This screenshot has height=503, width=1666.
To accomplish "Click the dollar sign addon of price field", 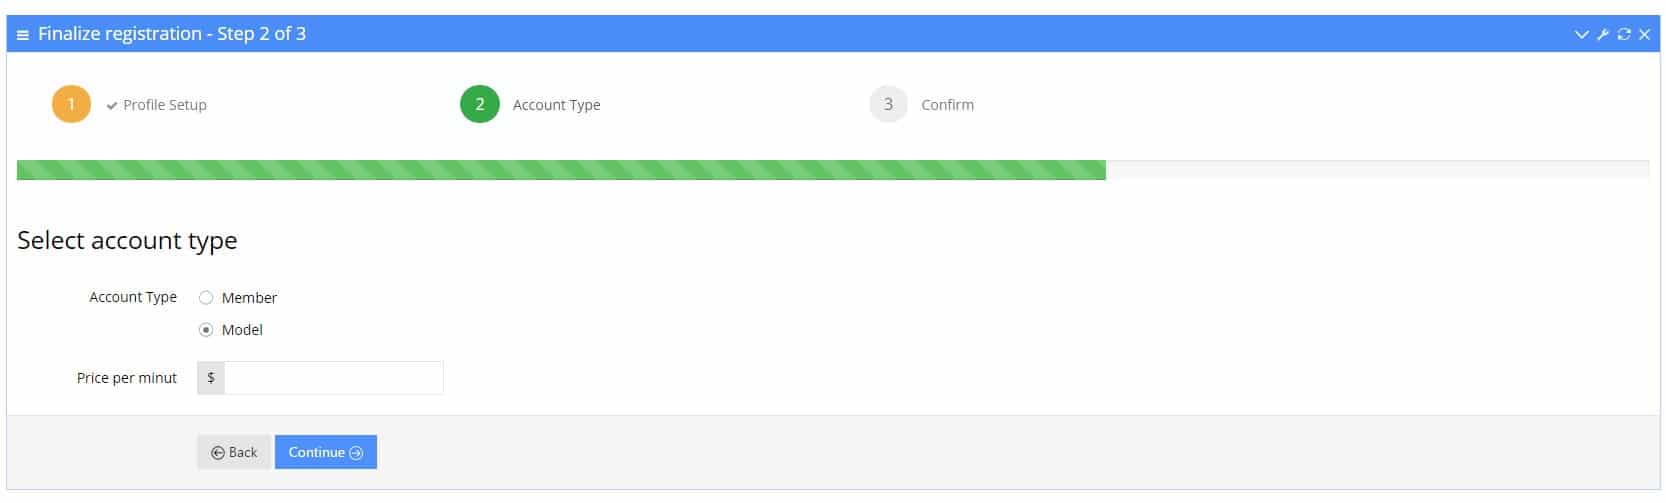I will (211, 378).
